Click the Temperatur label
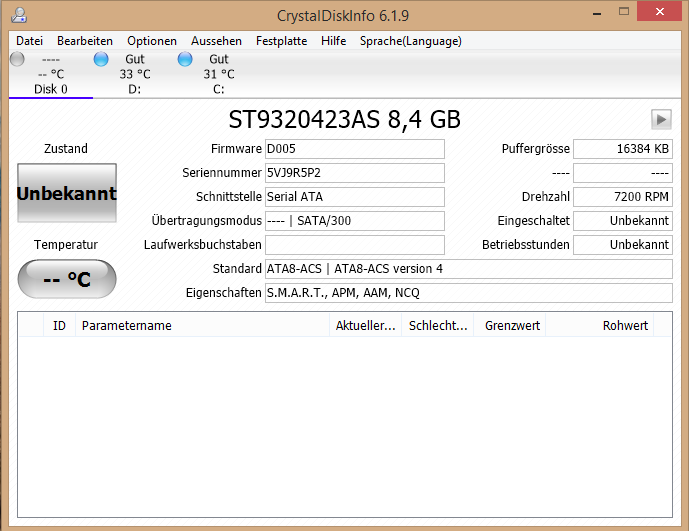Image resolution: width=689 pixels, height=531 pixels. (x=66, y=245)
